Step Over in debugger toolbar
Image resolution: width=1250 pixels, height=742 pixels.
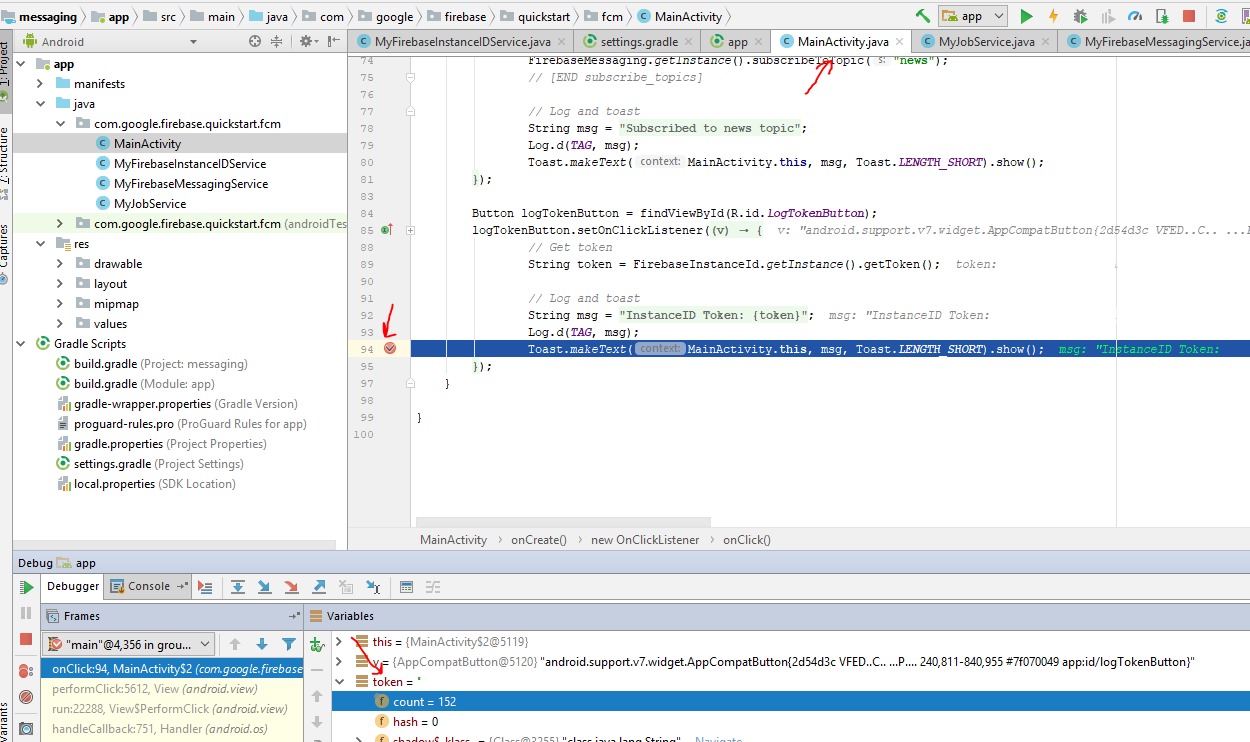[238, 587]
